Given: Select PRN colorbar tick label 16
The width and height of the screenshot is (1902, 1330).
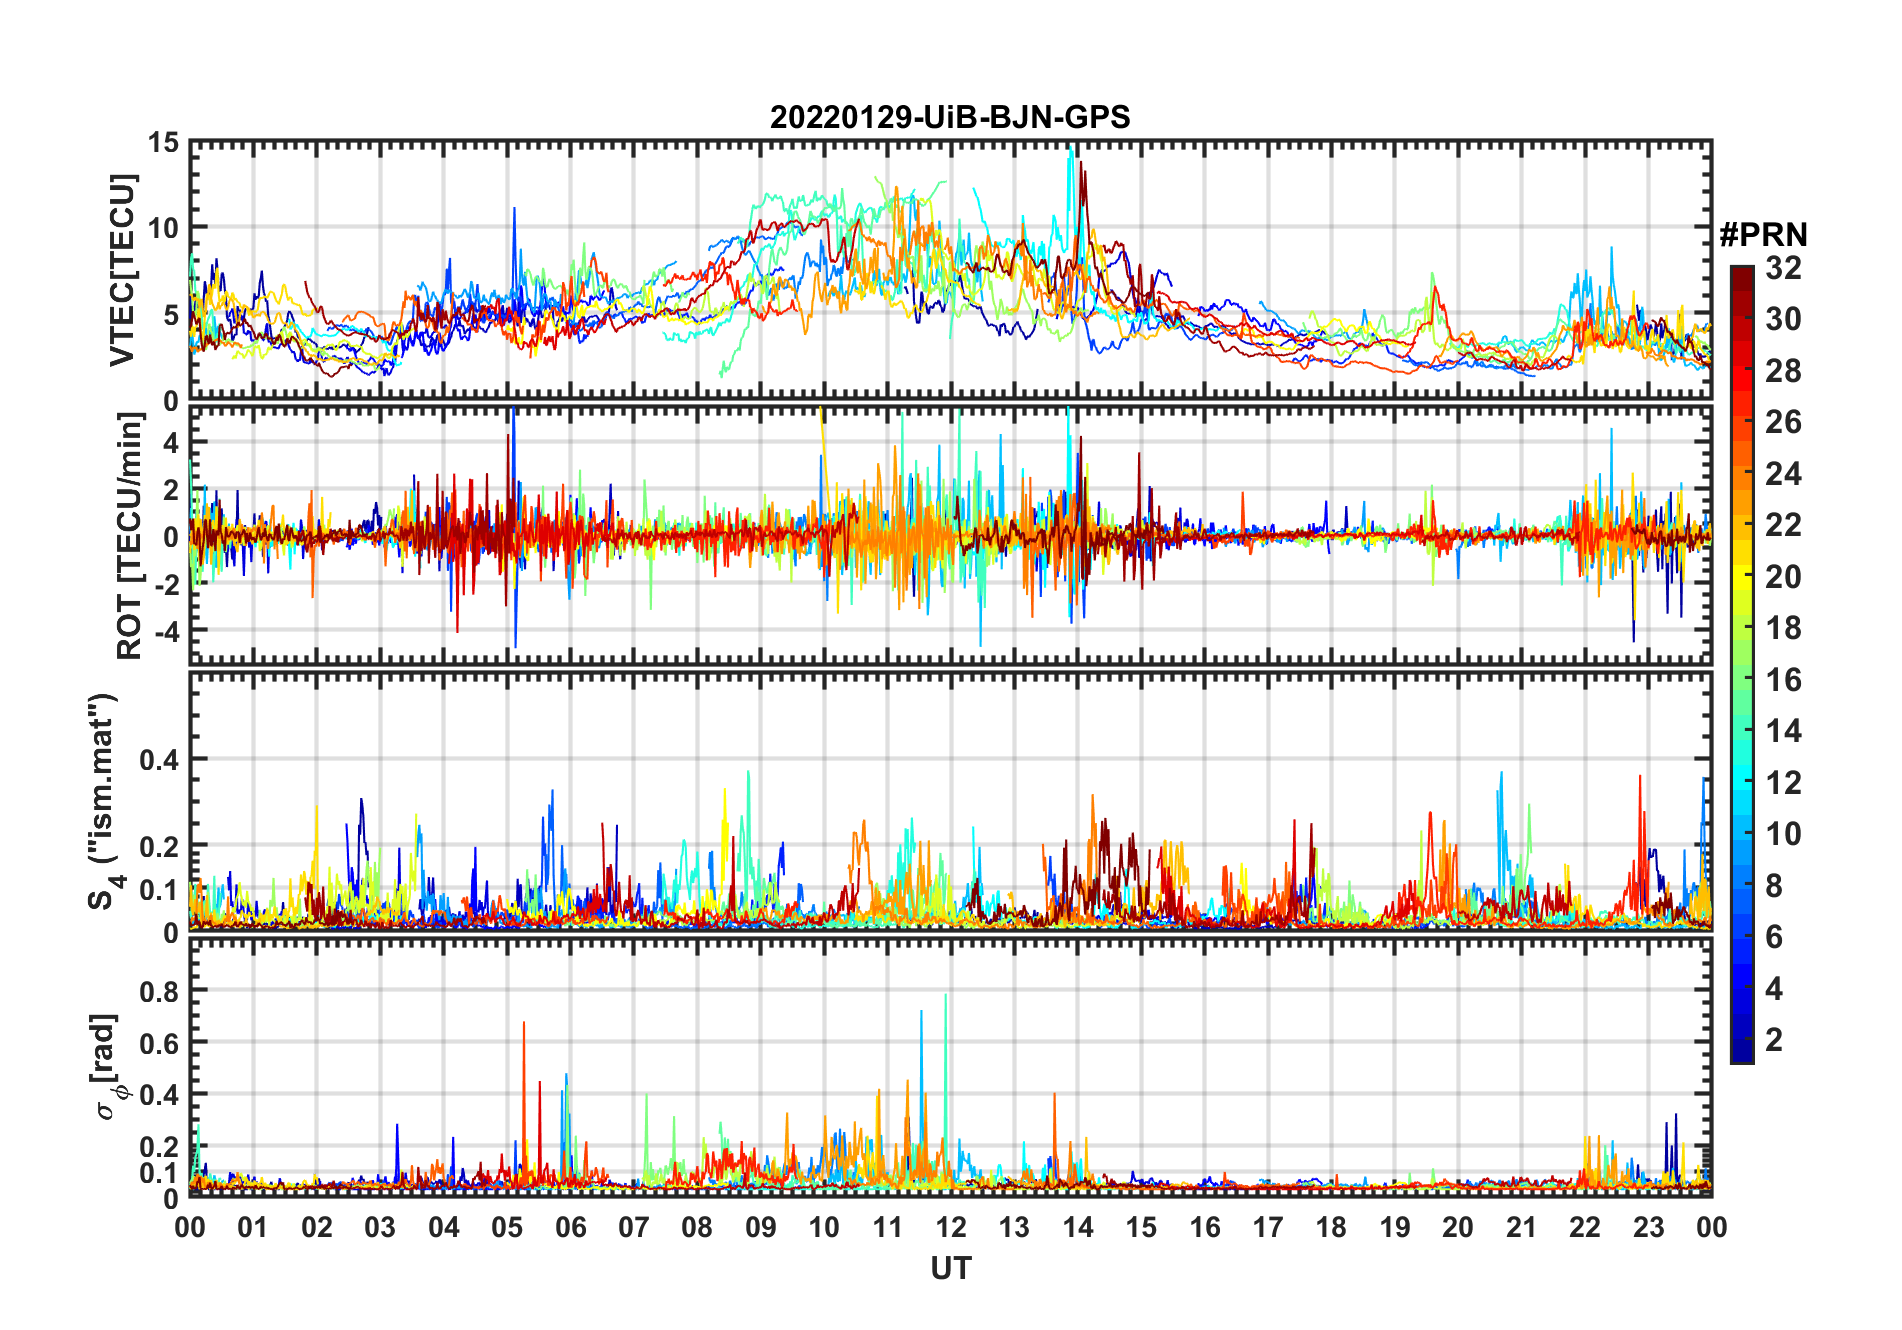Looking at the screenshot, I should click(1783, 680).
